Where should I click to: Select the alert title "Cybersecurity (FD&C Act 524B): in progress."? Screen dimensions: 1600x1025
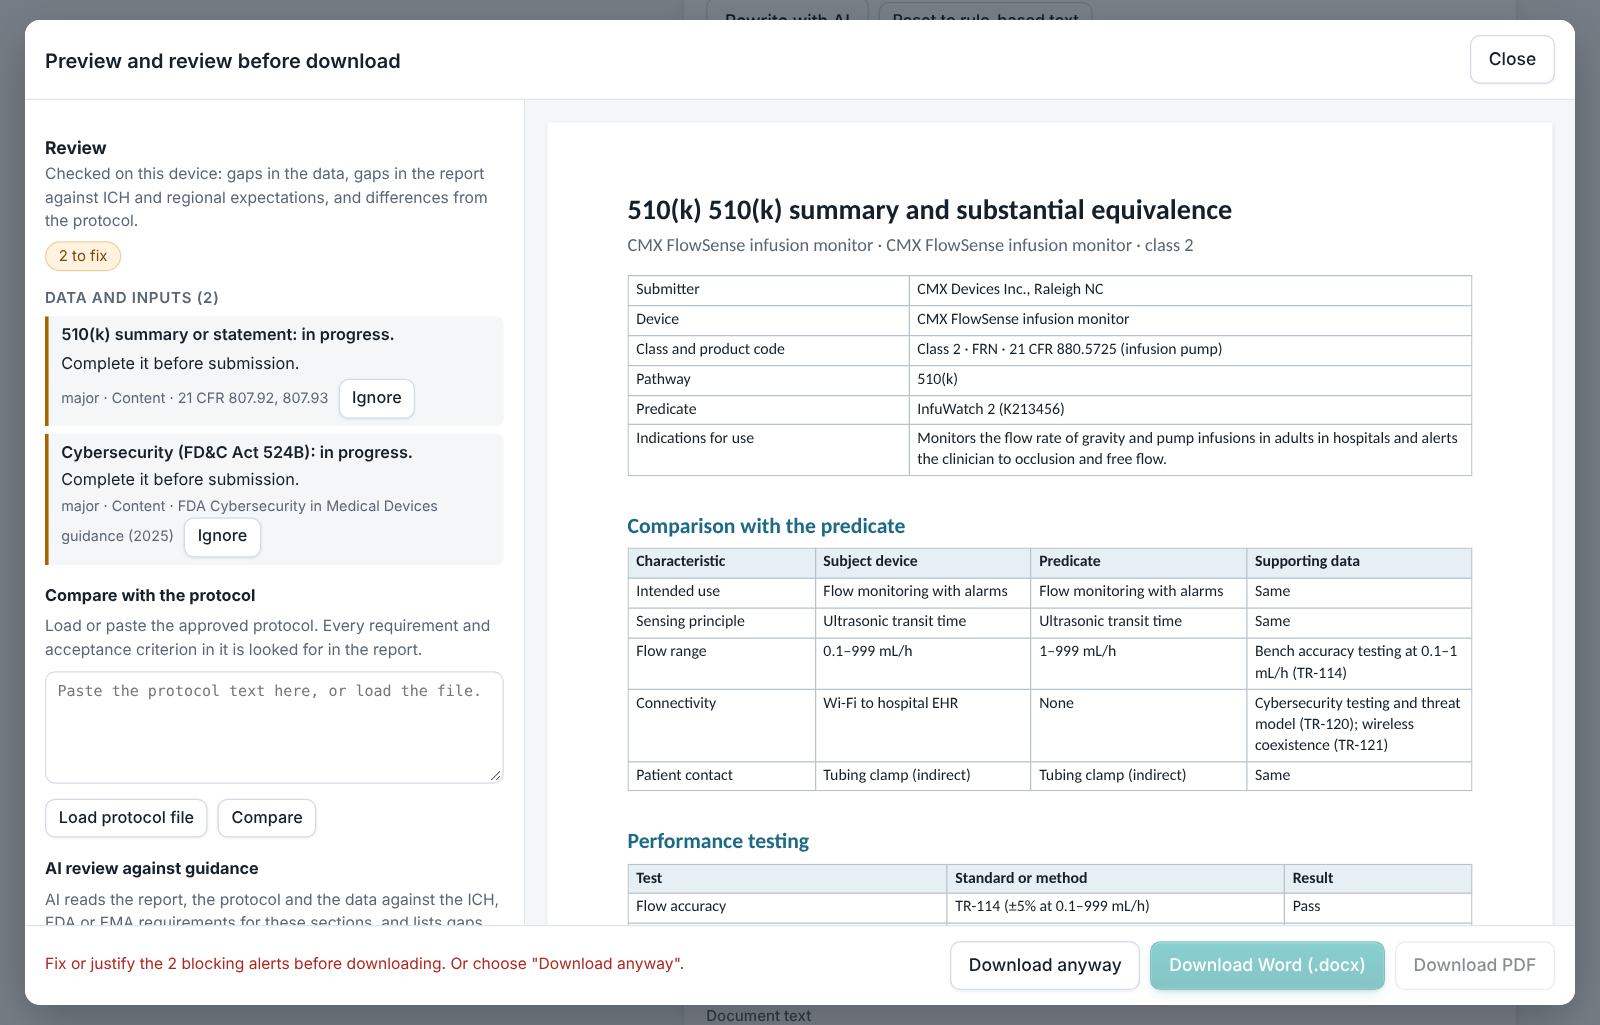point(237,452)
